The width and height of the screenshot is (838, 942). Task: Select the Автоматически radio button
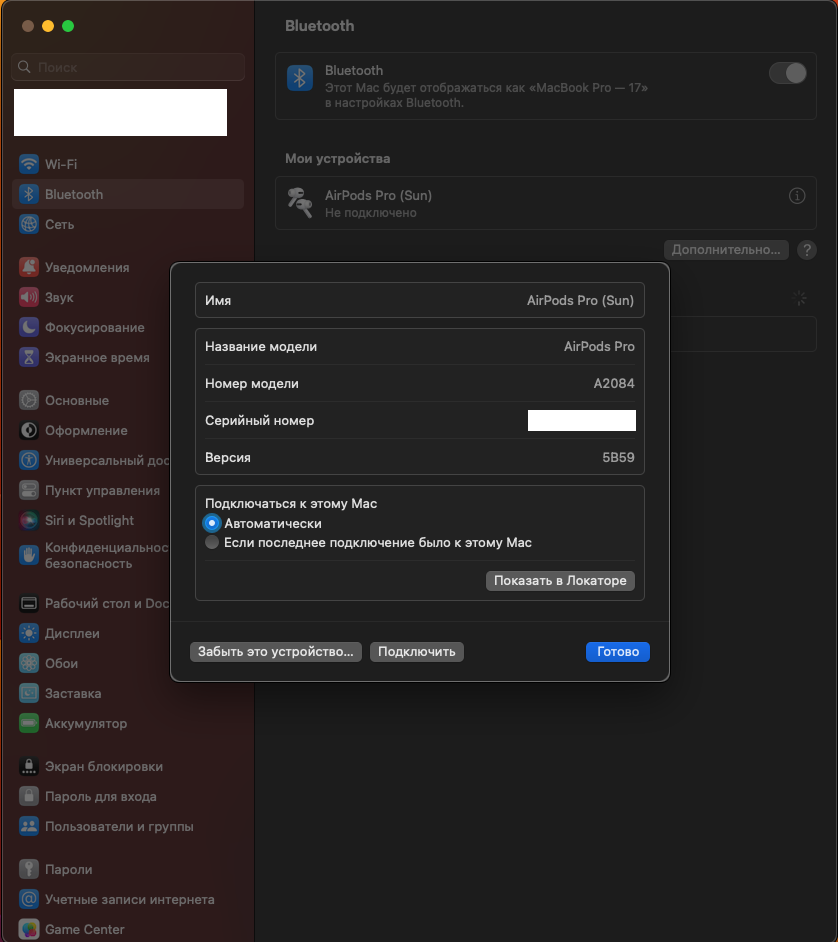pos(211,523)
